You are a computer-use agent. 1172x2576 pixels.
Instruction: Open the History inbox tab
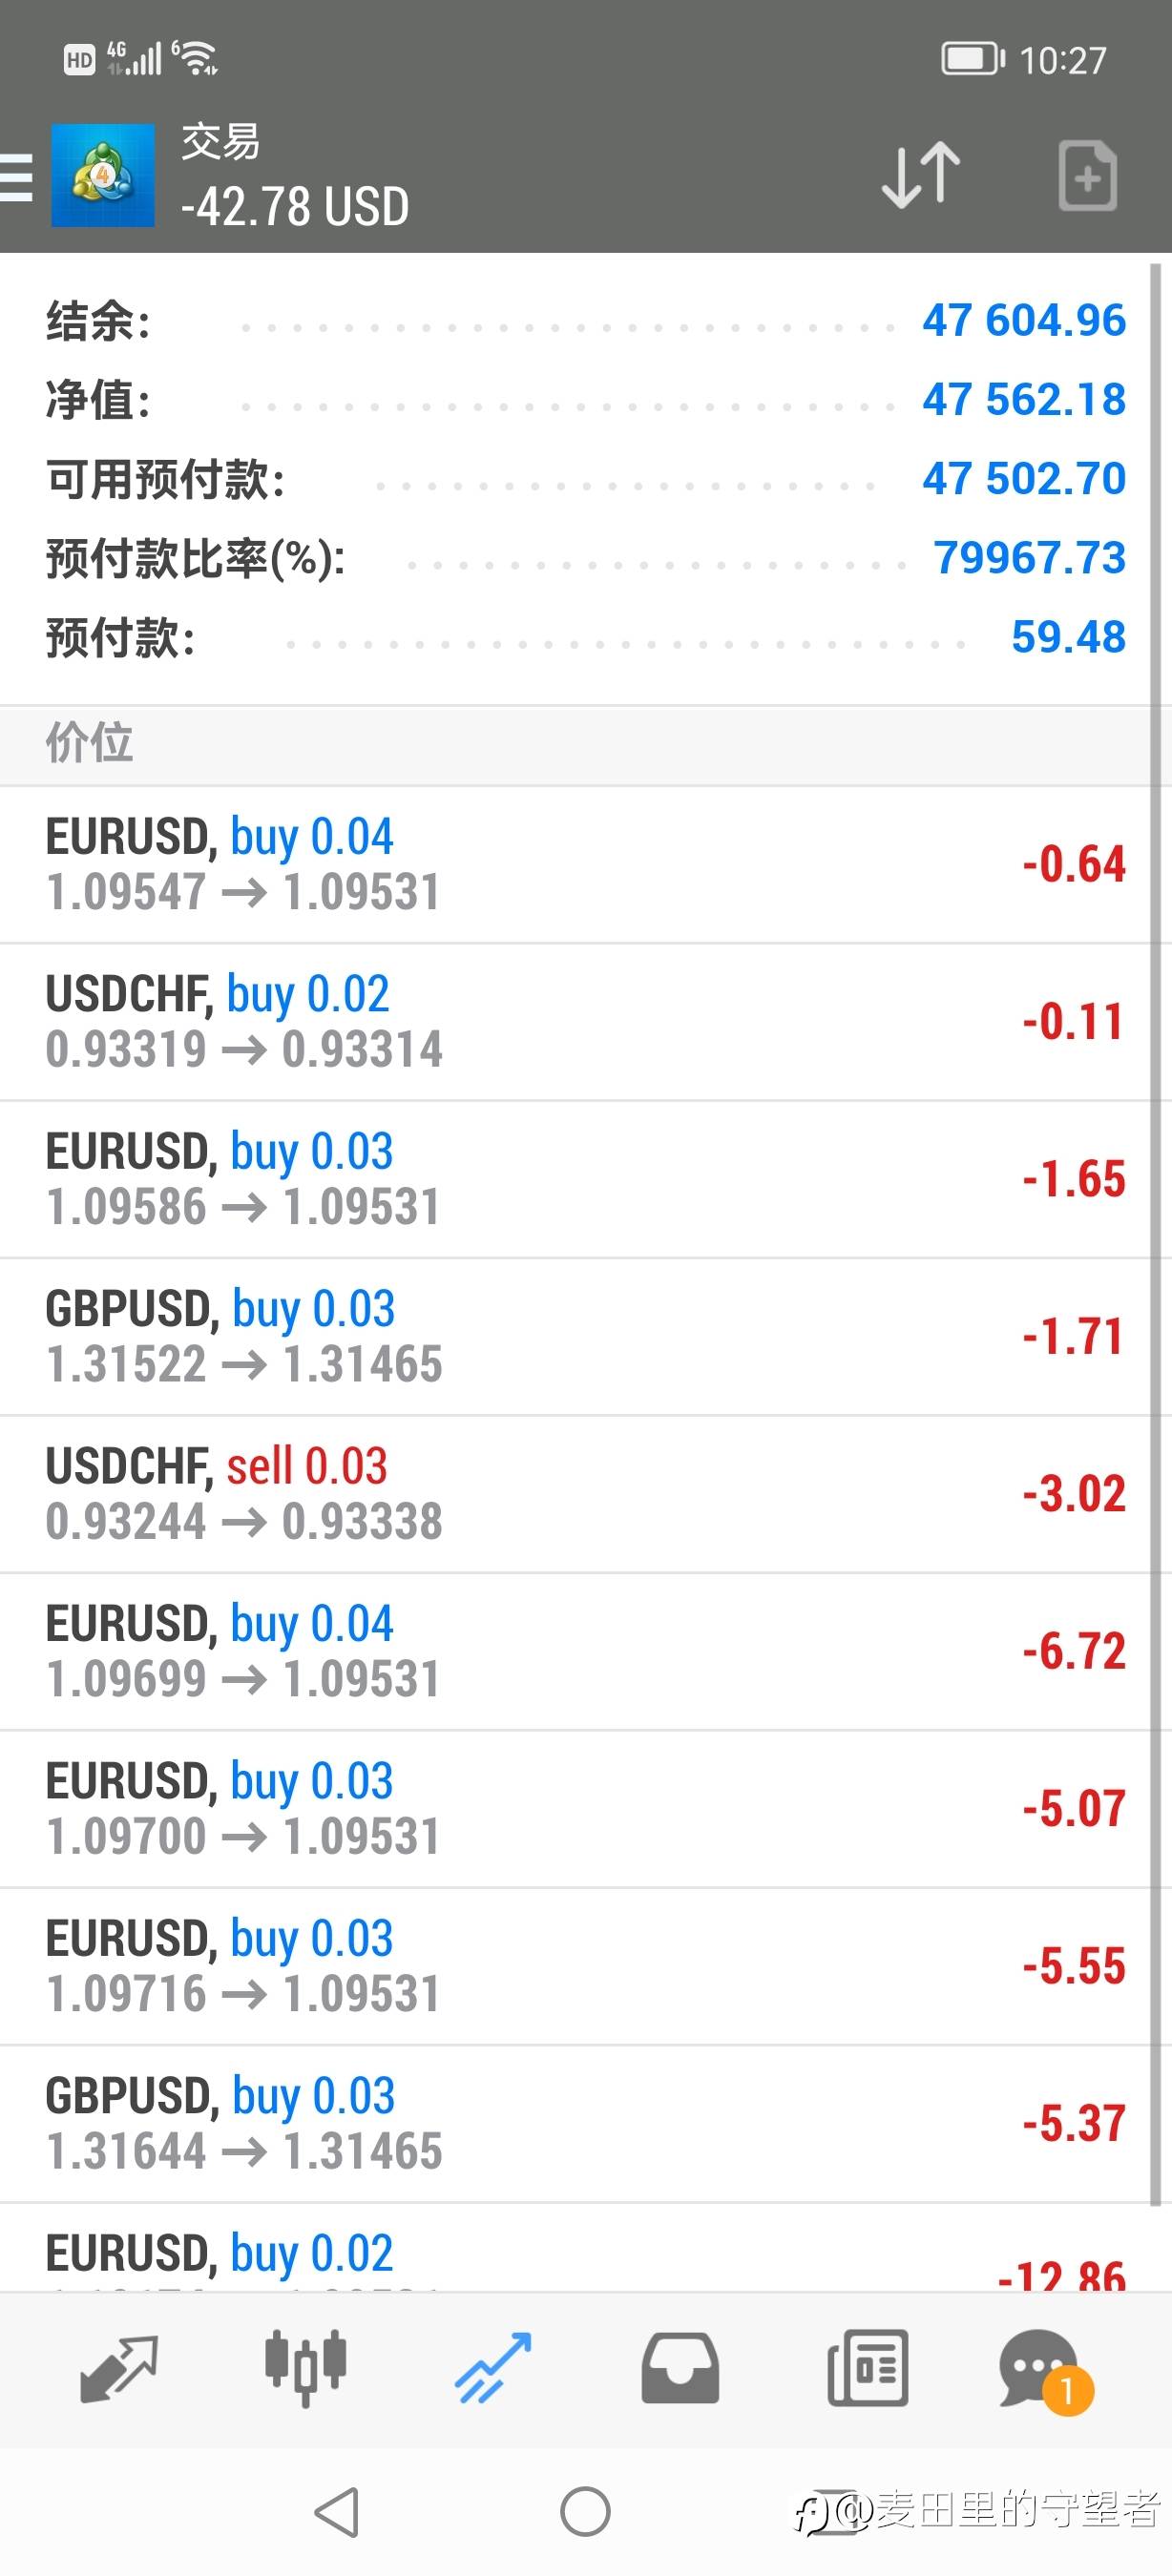click(680, 2368)
